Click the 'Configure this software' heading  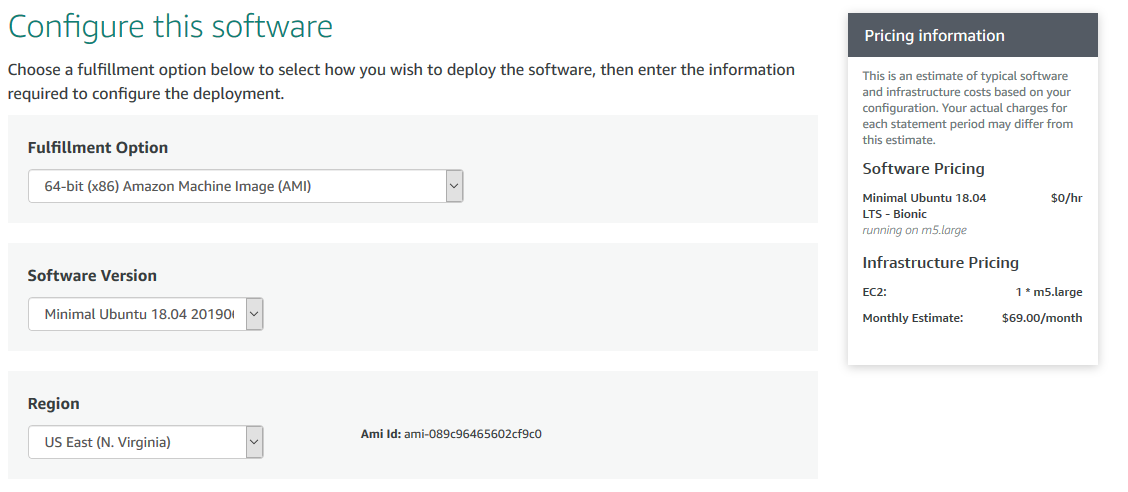tap(170, 27)
